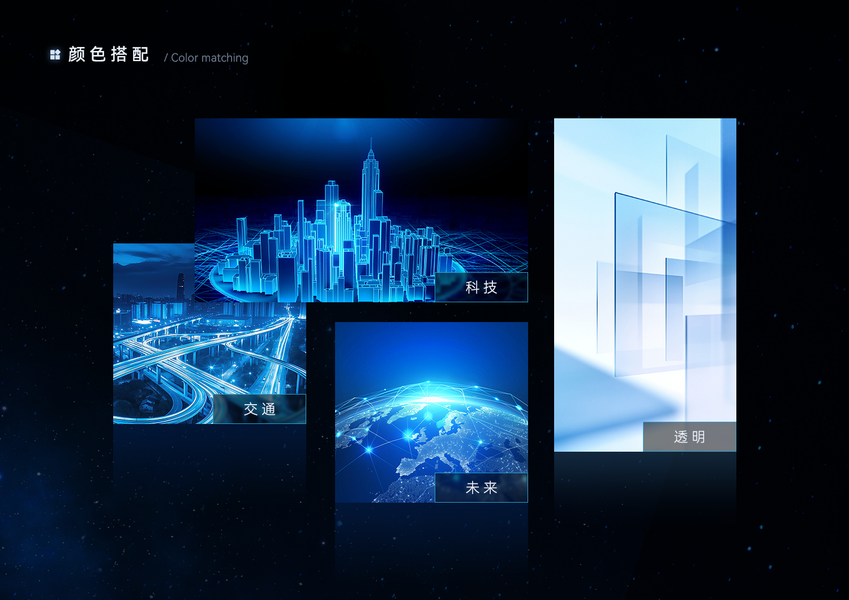
Task: Click the 颜色搭配 heading text
Action: point(108,55)
